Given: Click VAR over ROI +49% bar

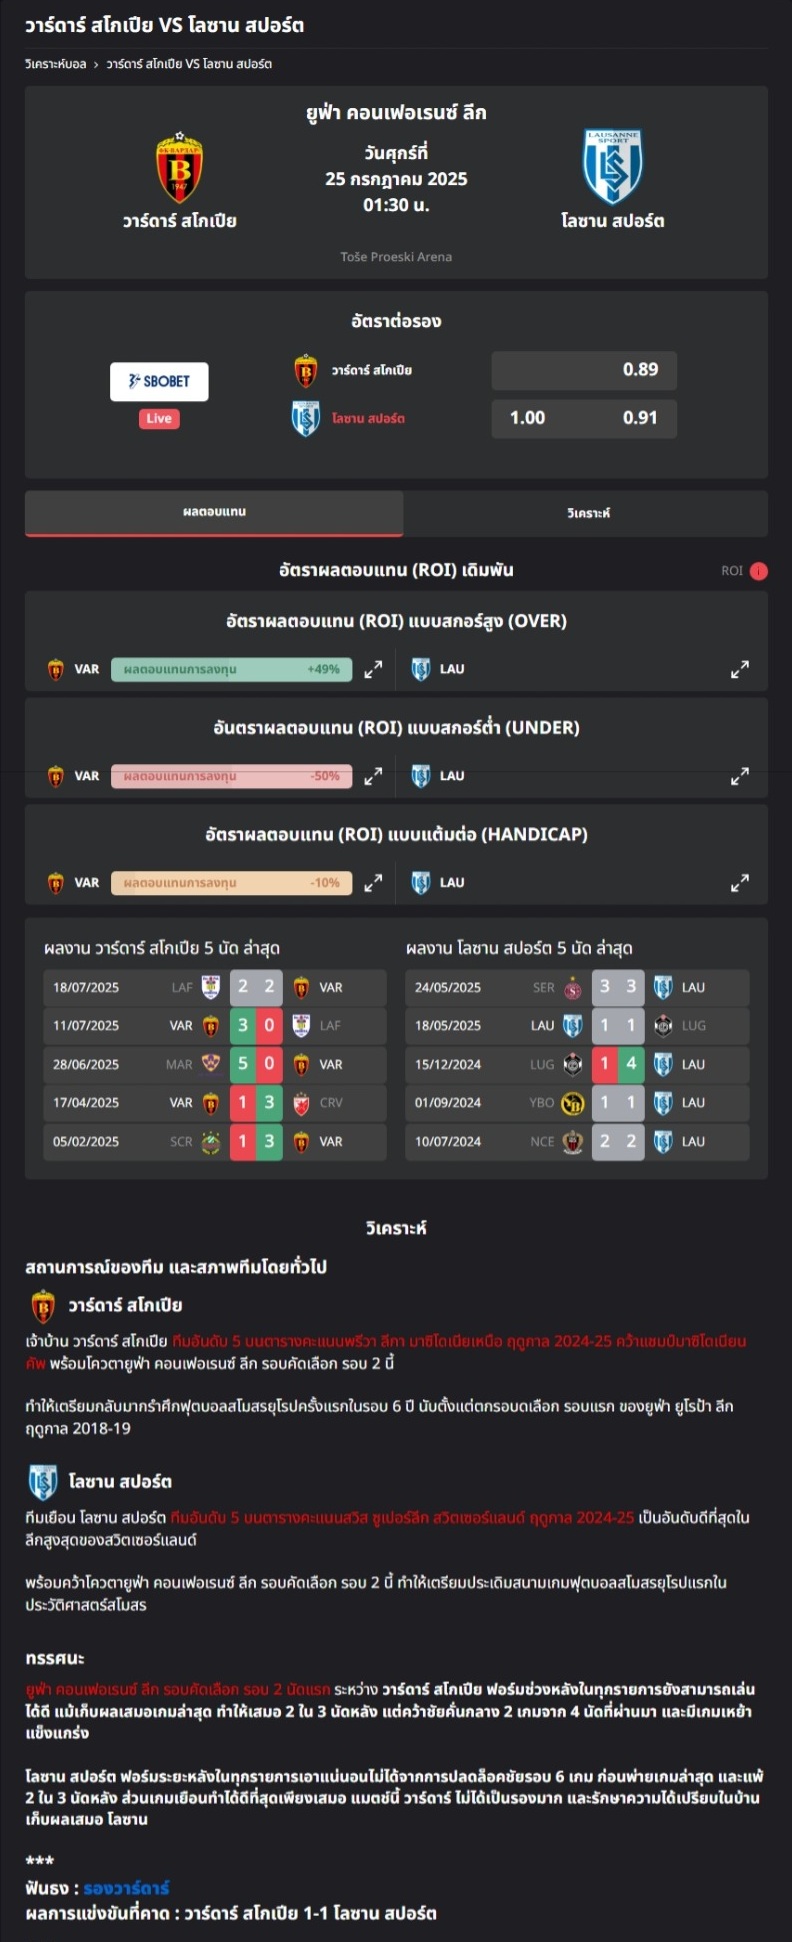Looking at the screenshot, I should pyautogui.click(x=231, y=669).
